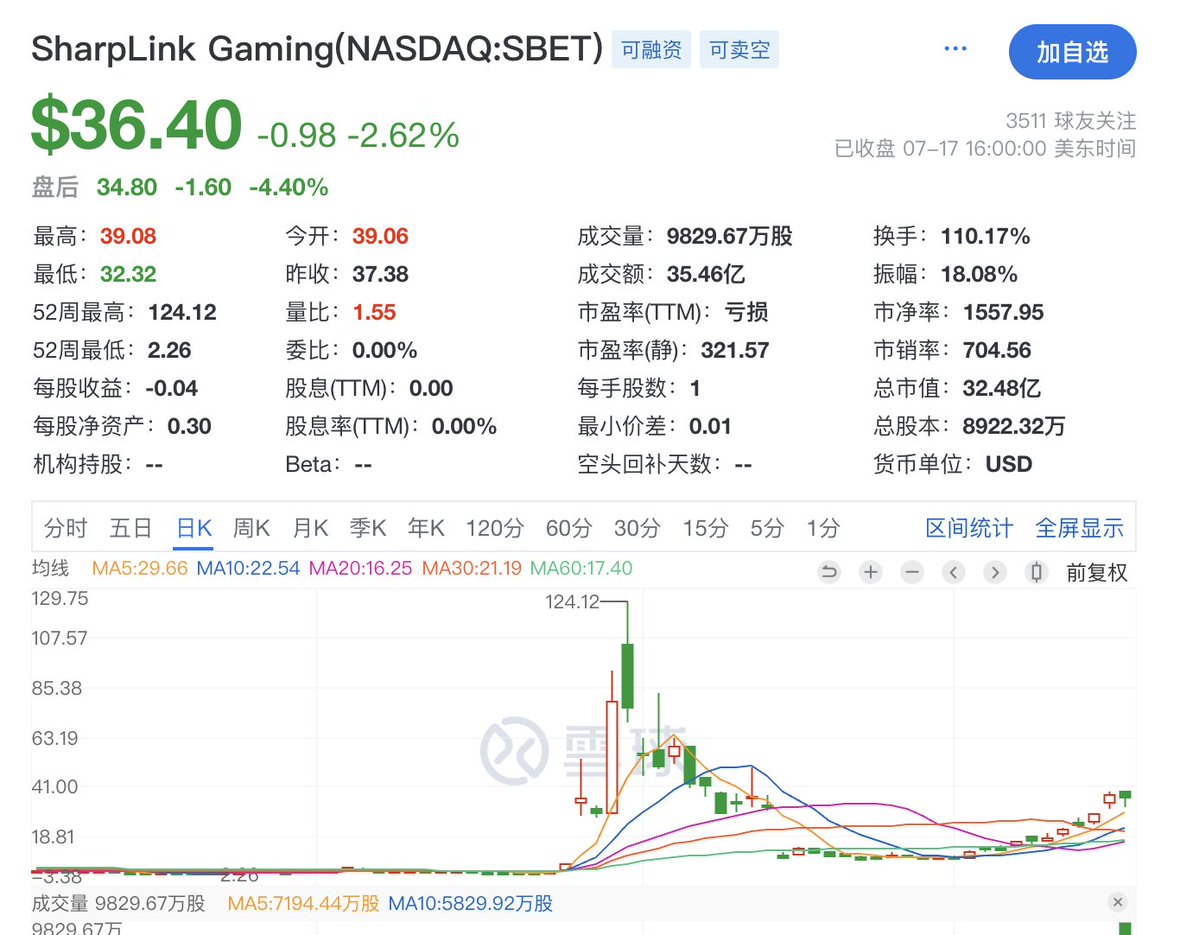
Task: Select the 季K chart tab
Action: click(368, 528)
